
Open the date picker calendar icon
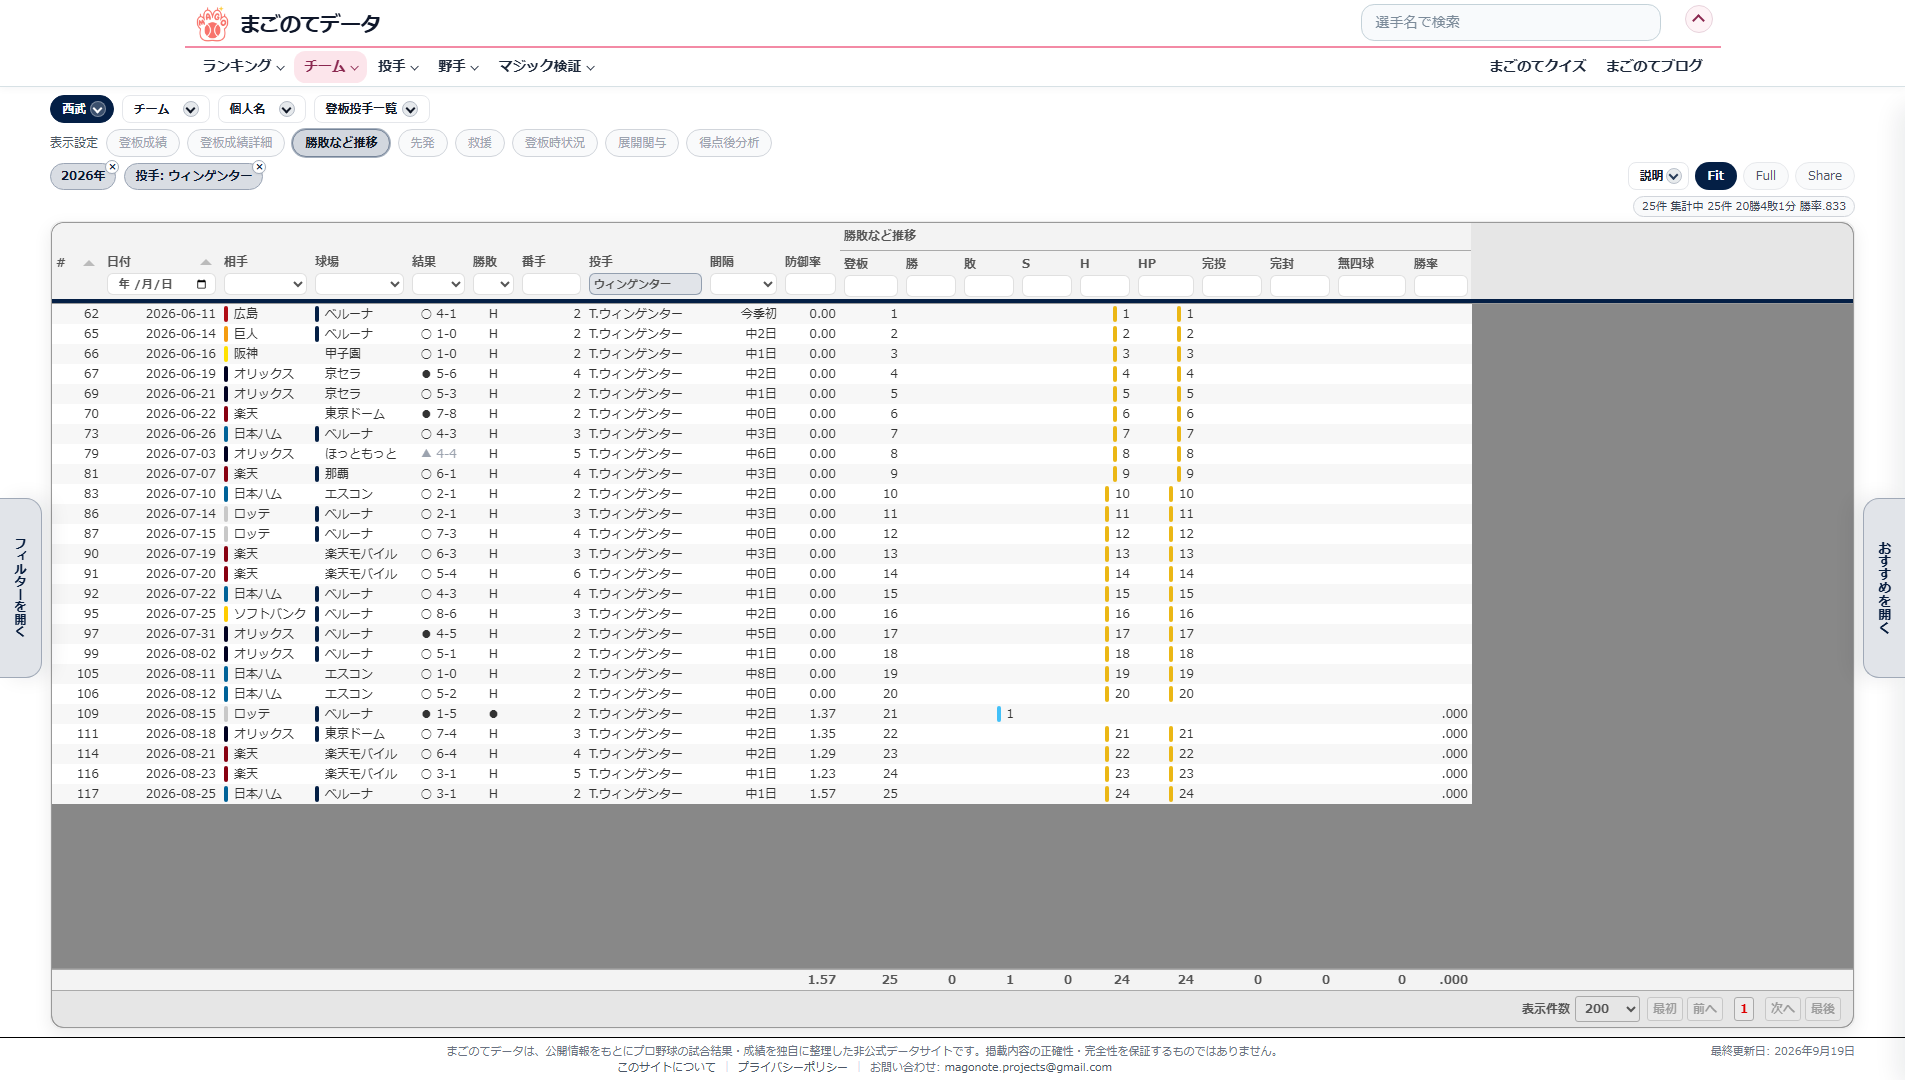coord(201,284)
